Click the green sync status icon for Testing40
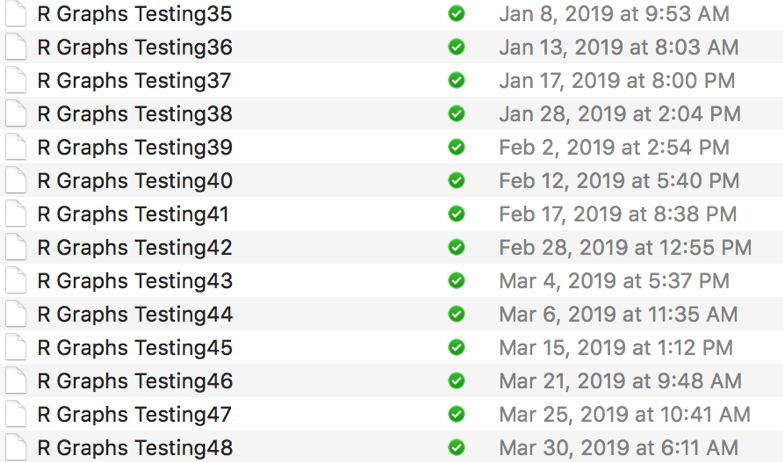Viewport: 783px width, 462px height. point(457,181)
